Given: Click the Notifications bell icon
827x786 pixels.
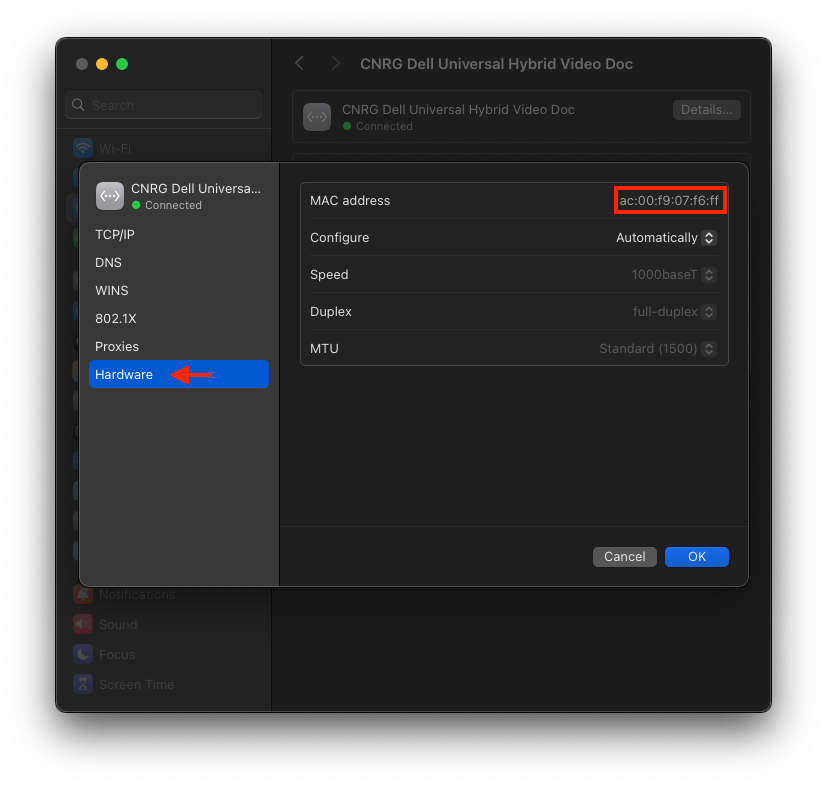Looking at the screenshot, I should (83, 594).
